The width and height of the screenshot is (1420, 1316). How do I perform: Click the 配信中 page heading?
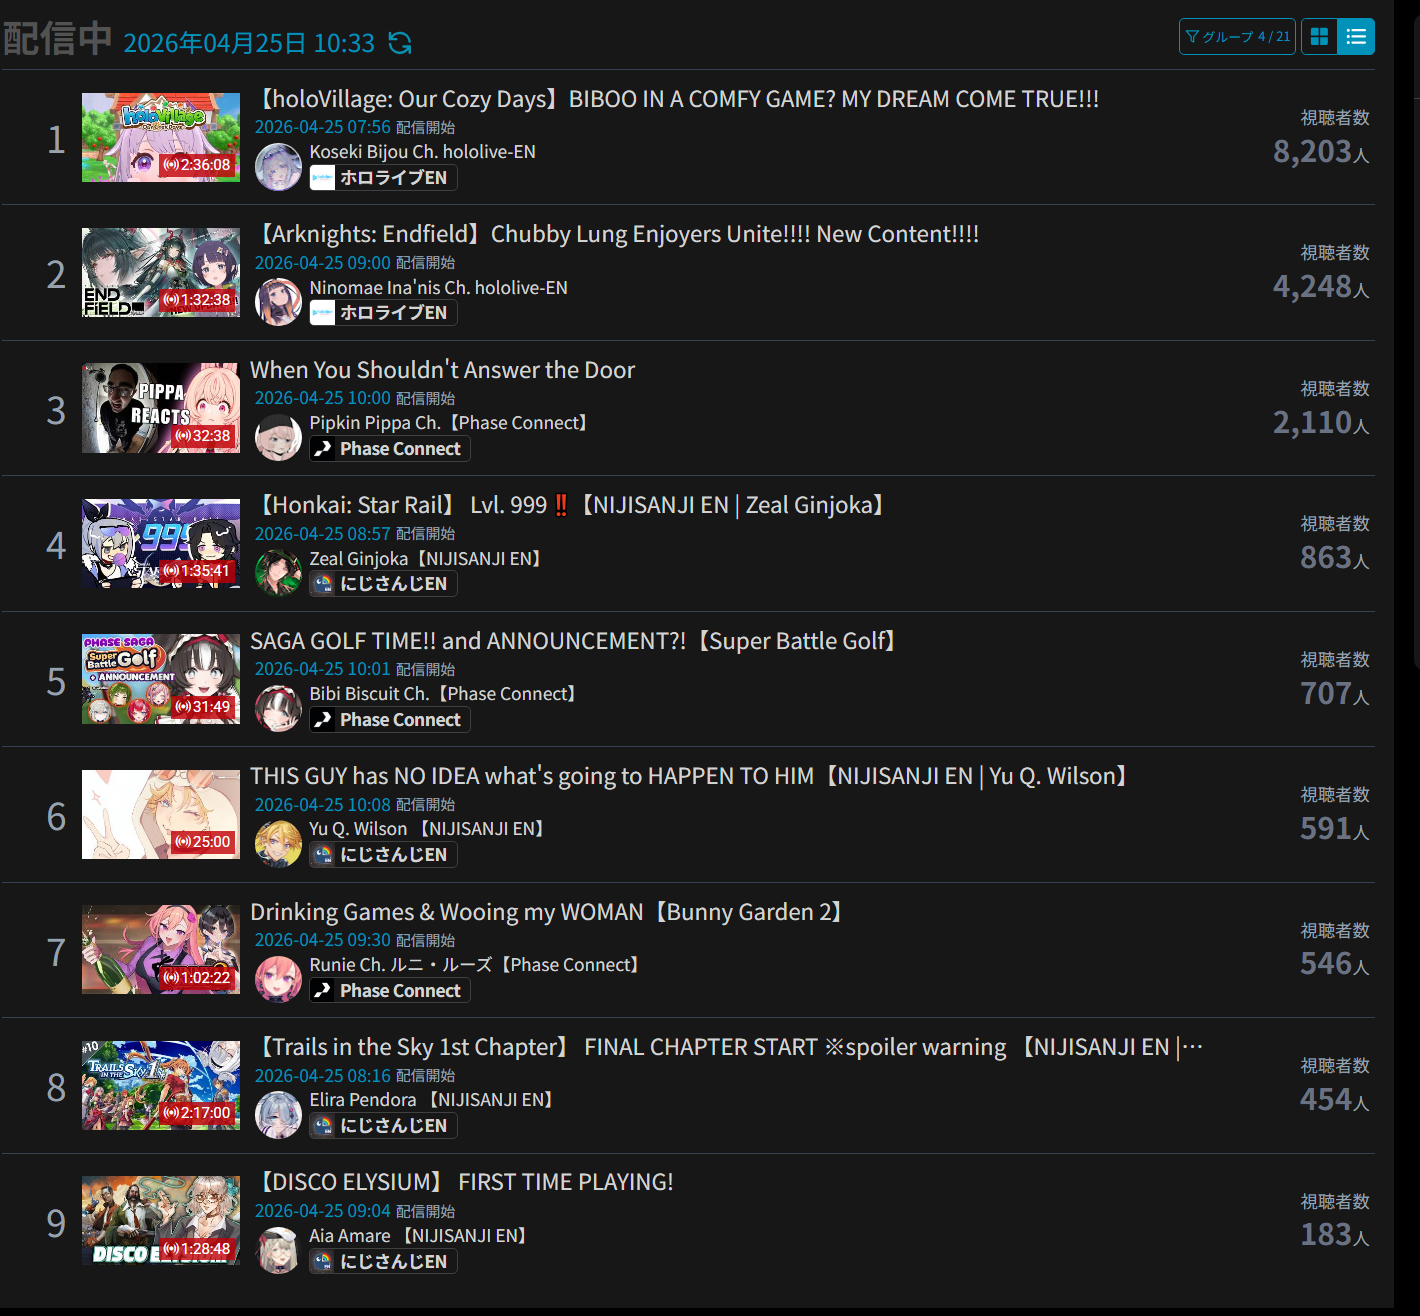pos(57,39)
